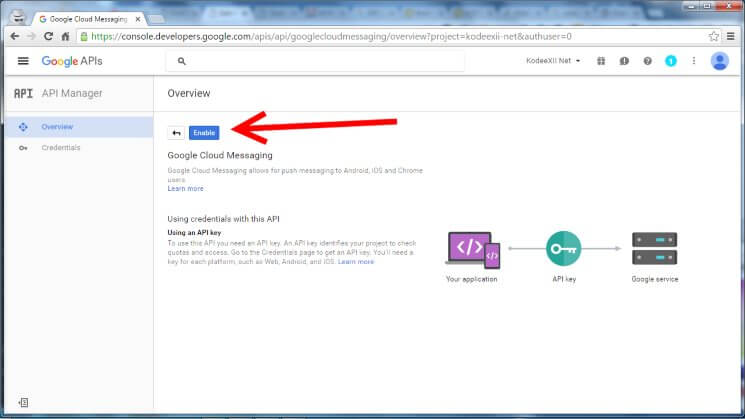The image size is (745, 419).
Task: Click the user account avatar
Action: coord(719,61)
